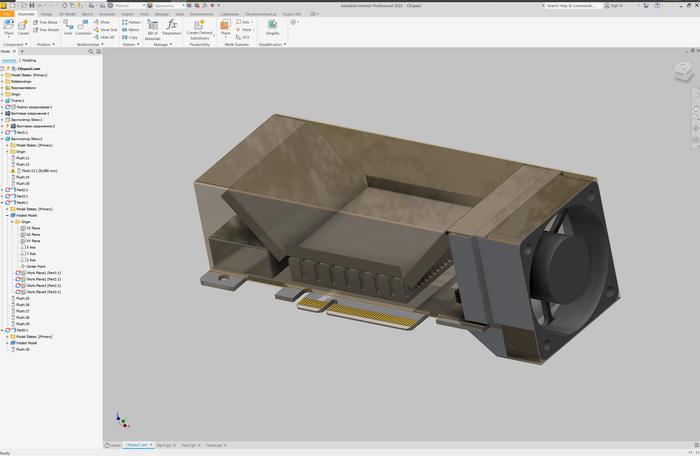Click the Sign In link
The height and width of the screenshot is (456, 700).
pyautogui.click(x=617, y=4)
